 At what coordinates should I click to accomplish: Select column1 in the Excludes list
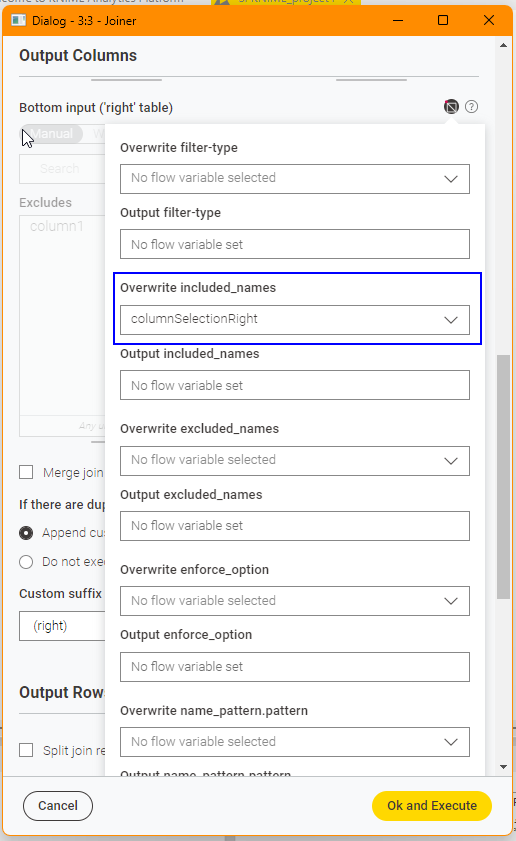[57, 226]
